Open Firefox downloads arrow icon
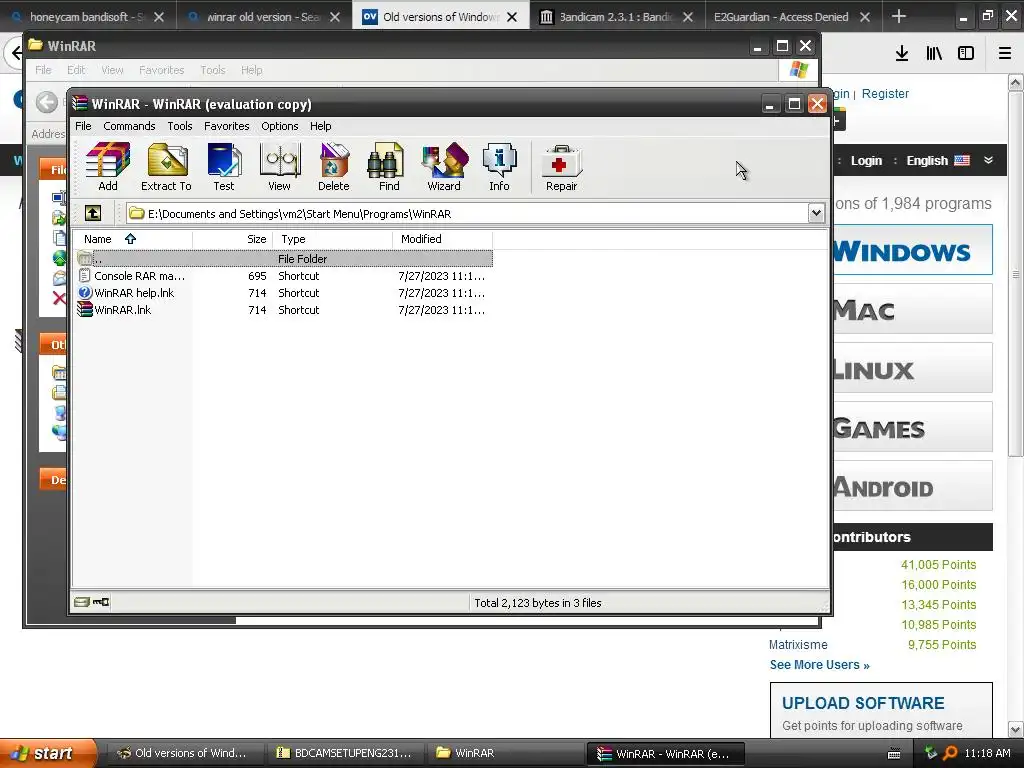The image size is (1024, 768). coord(902,53)
